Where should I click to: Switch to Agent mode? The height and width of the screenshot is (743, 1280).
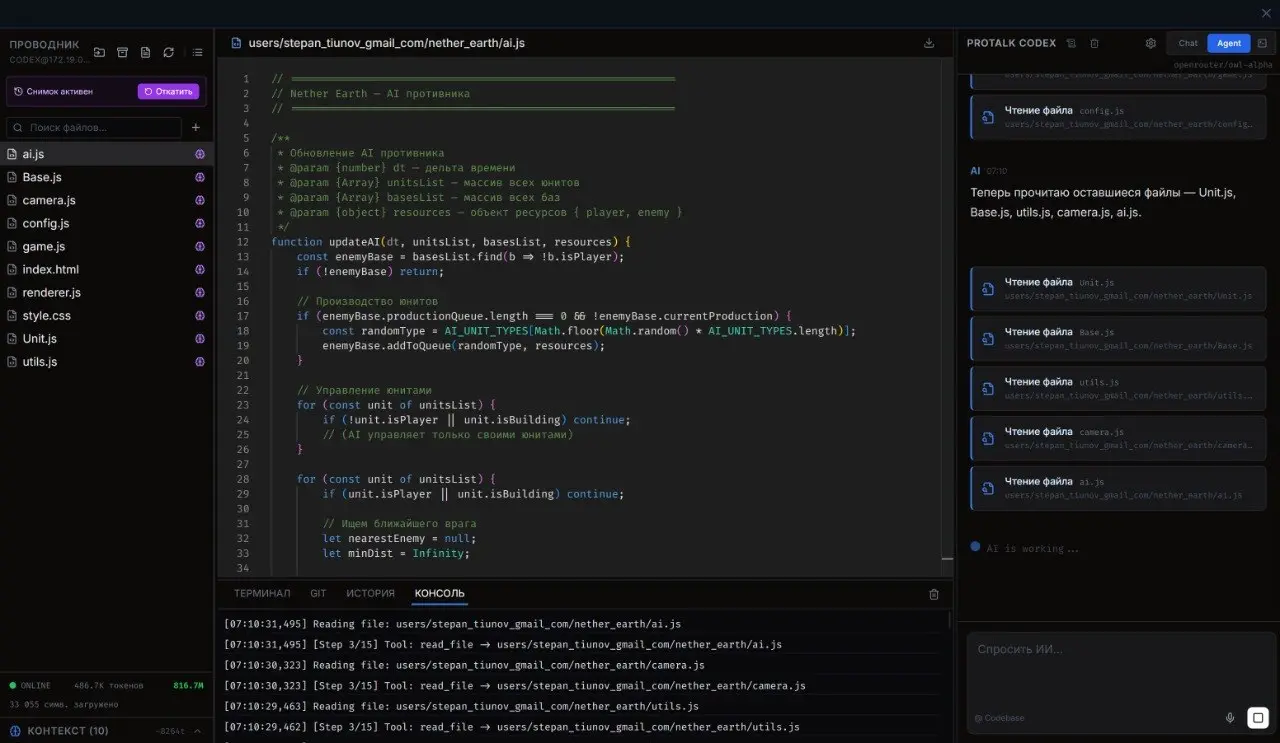(x=1229, y=43)
